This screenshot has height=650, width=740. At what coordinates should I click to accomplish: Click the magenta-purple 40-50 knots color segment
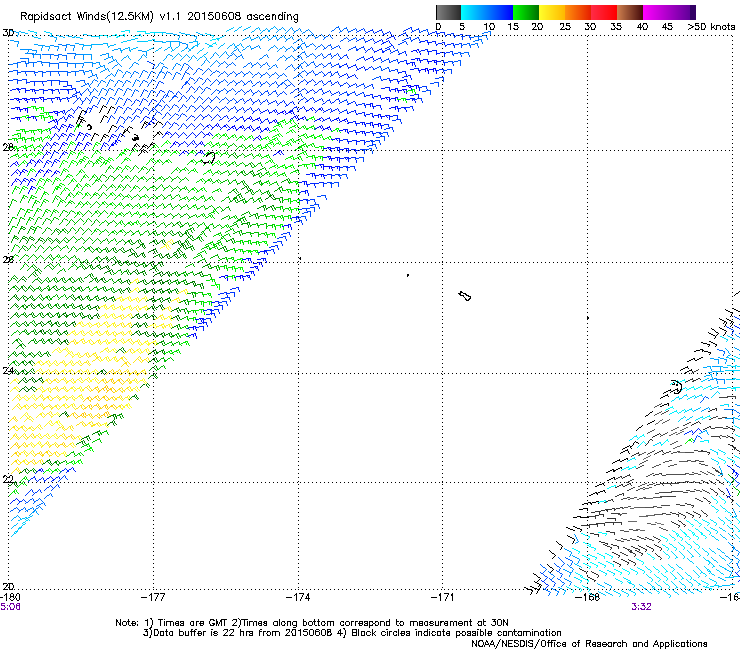tap(669, 12)
